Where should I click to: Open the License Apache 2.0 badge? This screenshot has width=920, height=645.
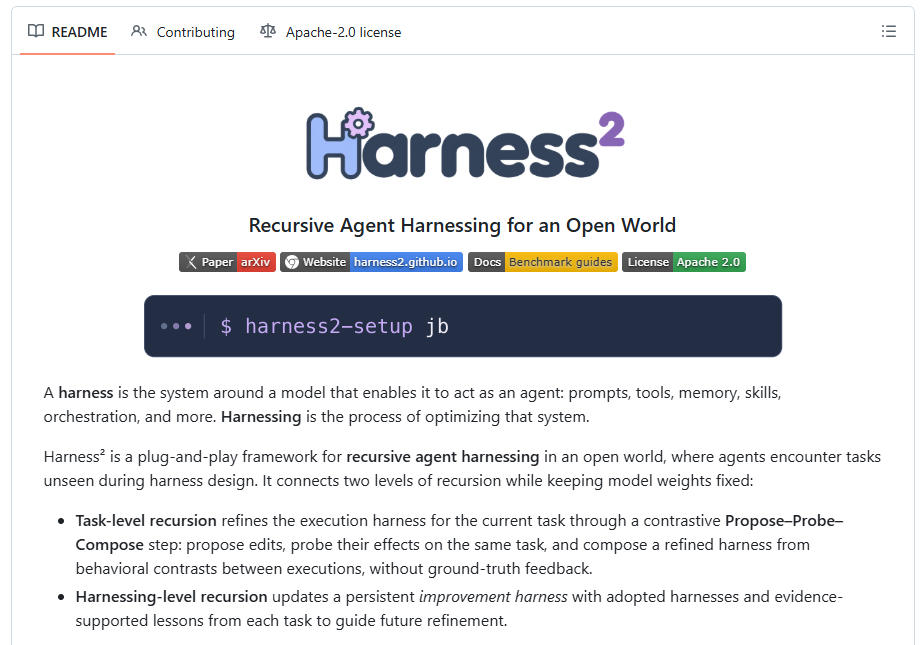(x=684, y=262)
